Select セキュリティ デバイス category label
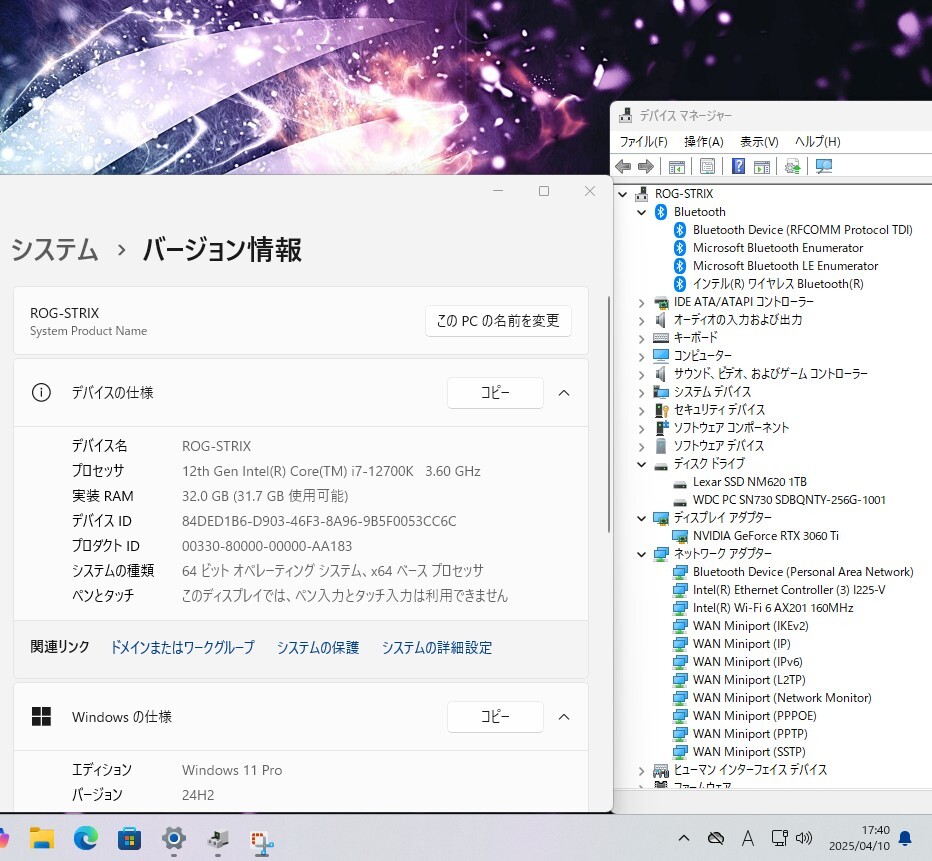The height and width of the screenshot is (861, 932). pyautogui.click(x=719, y=410)
